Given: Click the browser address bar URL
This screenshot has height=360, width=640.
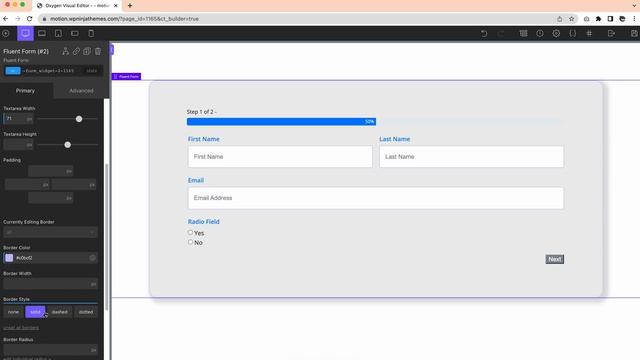Looking at the screenshot, I should (124, 19).
